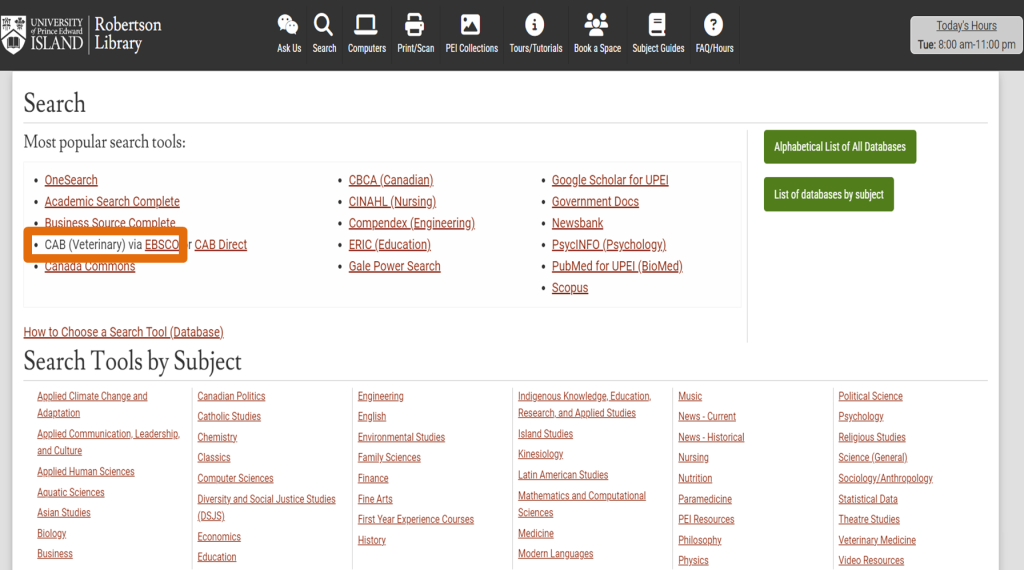Select Catholic Studies subject
This screenshot has width=1024, height=570.
(229, 417)
